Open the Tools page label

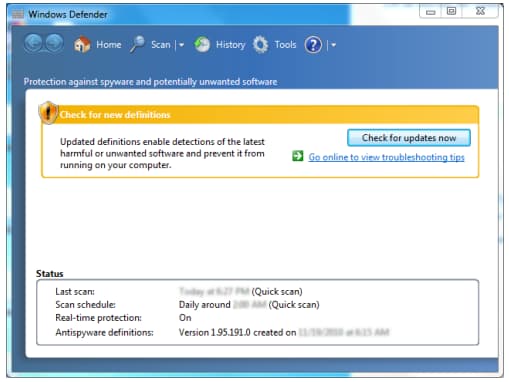pos(285,44)
